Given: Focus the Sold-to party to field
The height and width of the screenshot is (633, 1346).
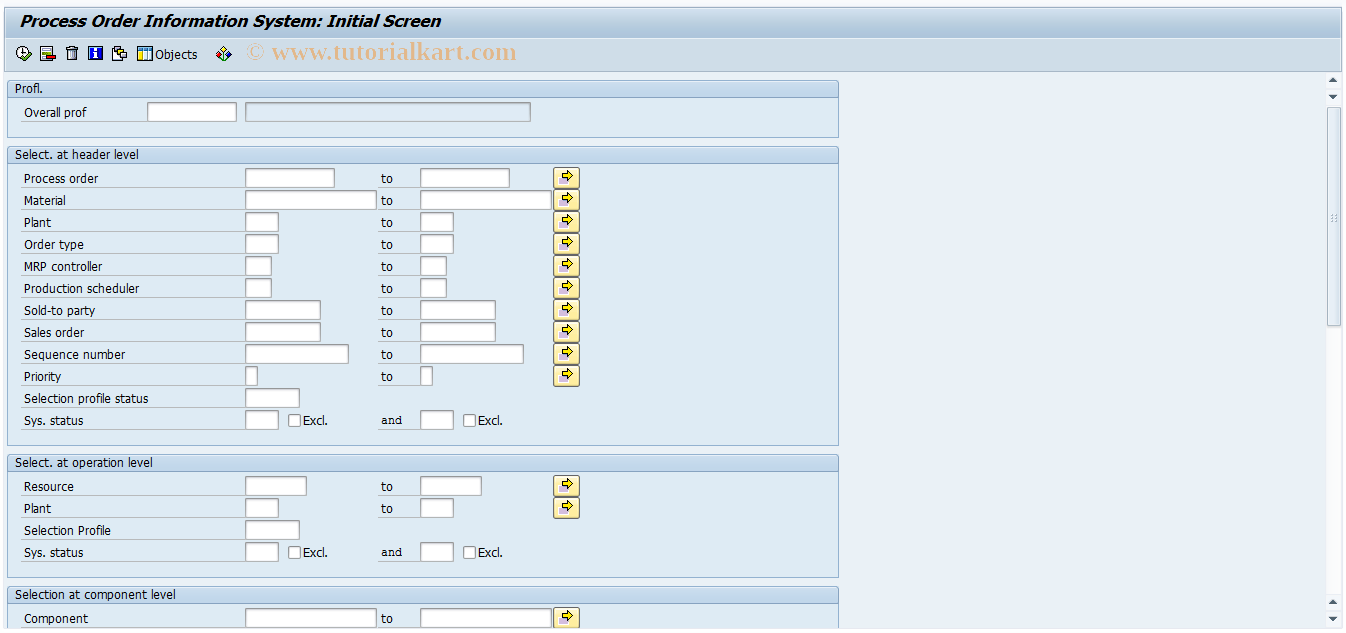Looking at the screenshot, I should (458, 310).
